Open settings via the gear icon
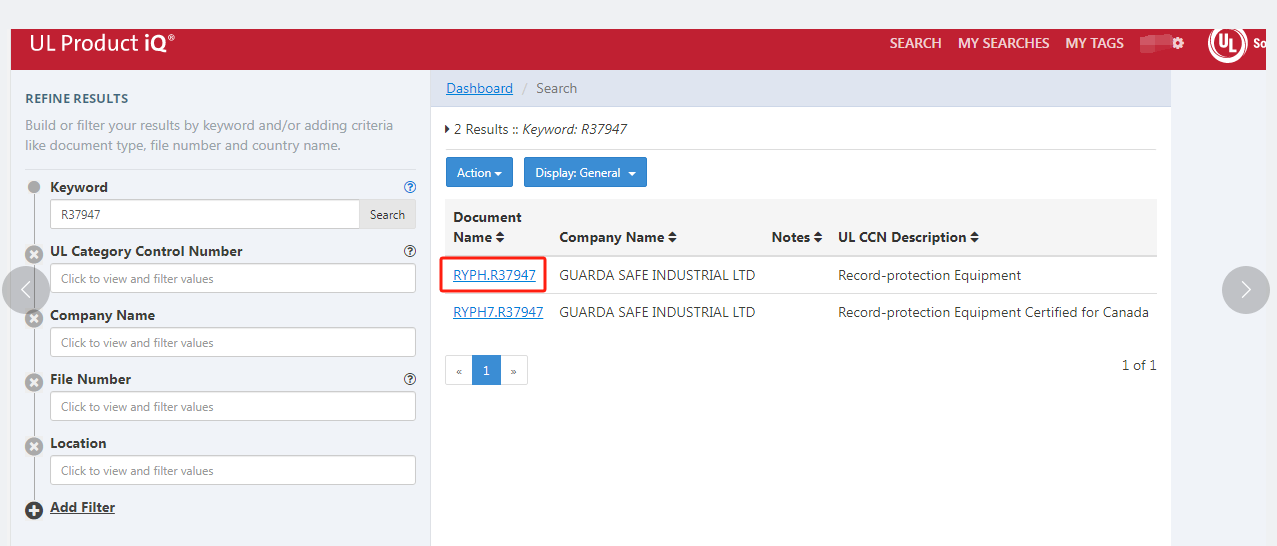The height and width of the screenshot is (546, 1277). click(x=1178, y=43)
